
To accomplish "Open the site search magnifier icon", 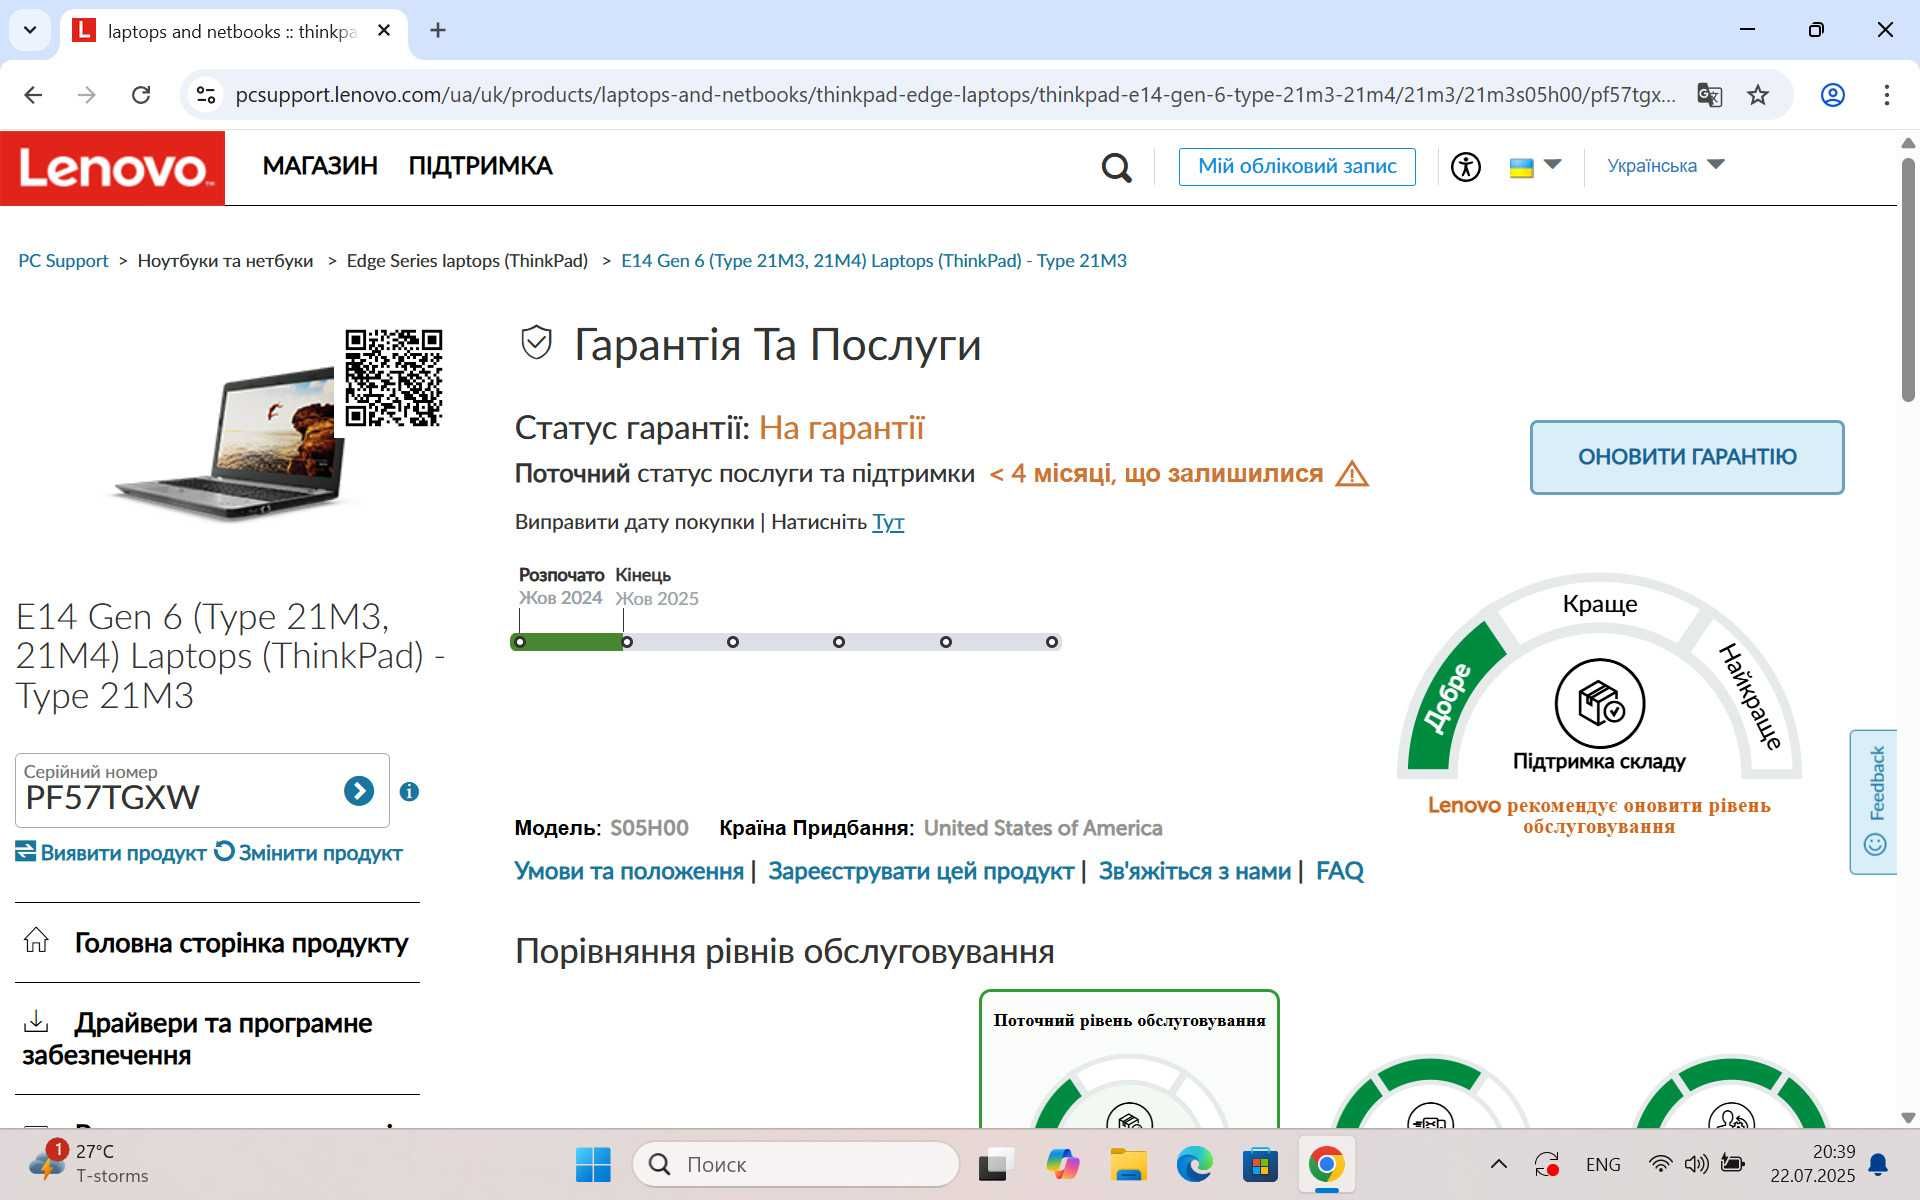I will pos(1116,167).
